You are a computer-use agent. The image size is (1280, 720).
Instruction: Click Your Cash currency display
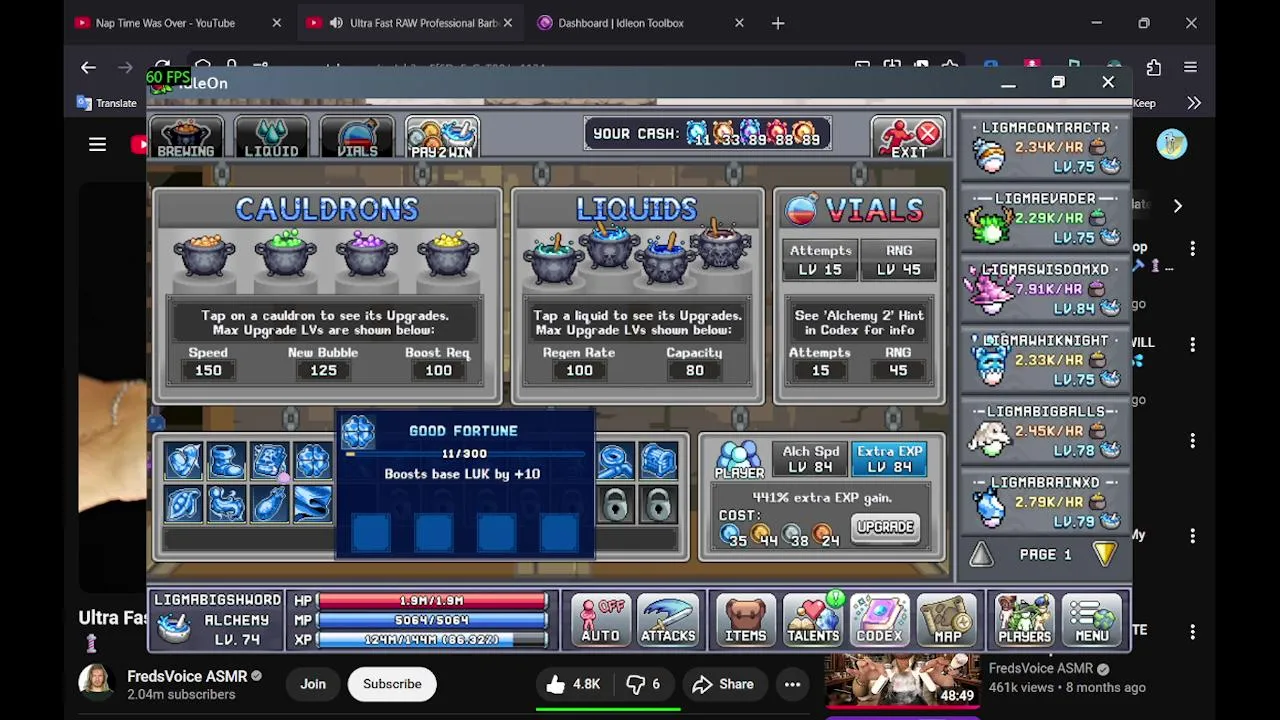[707, 133]
